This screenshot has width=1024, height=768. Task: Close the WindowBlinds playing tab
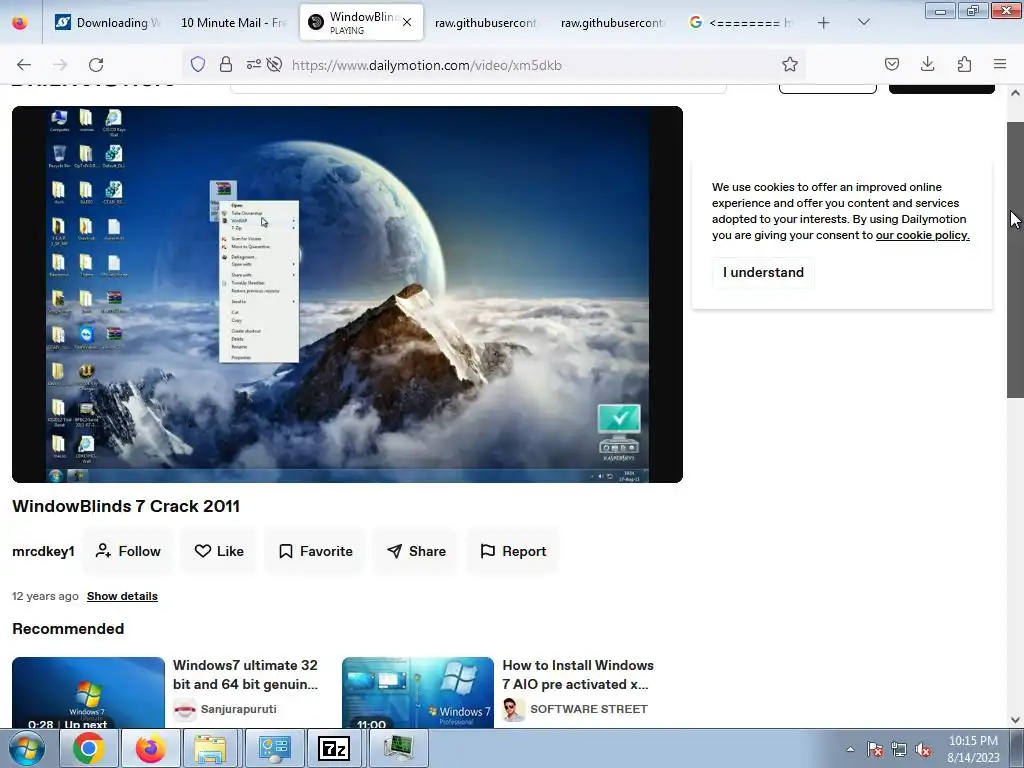pos(407,22)
